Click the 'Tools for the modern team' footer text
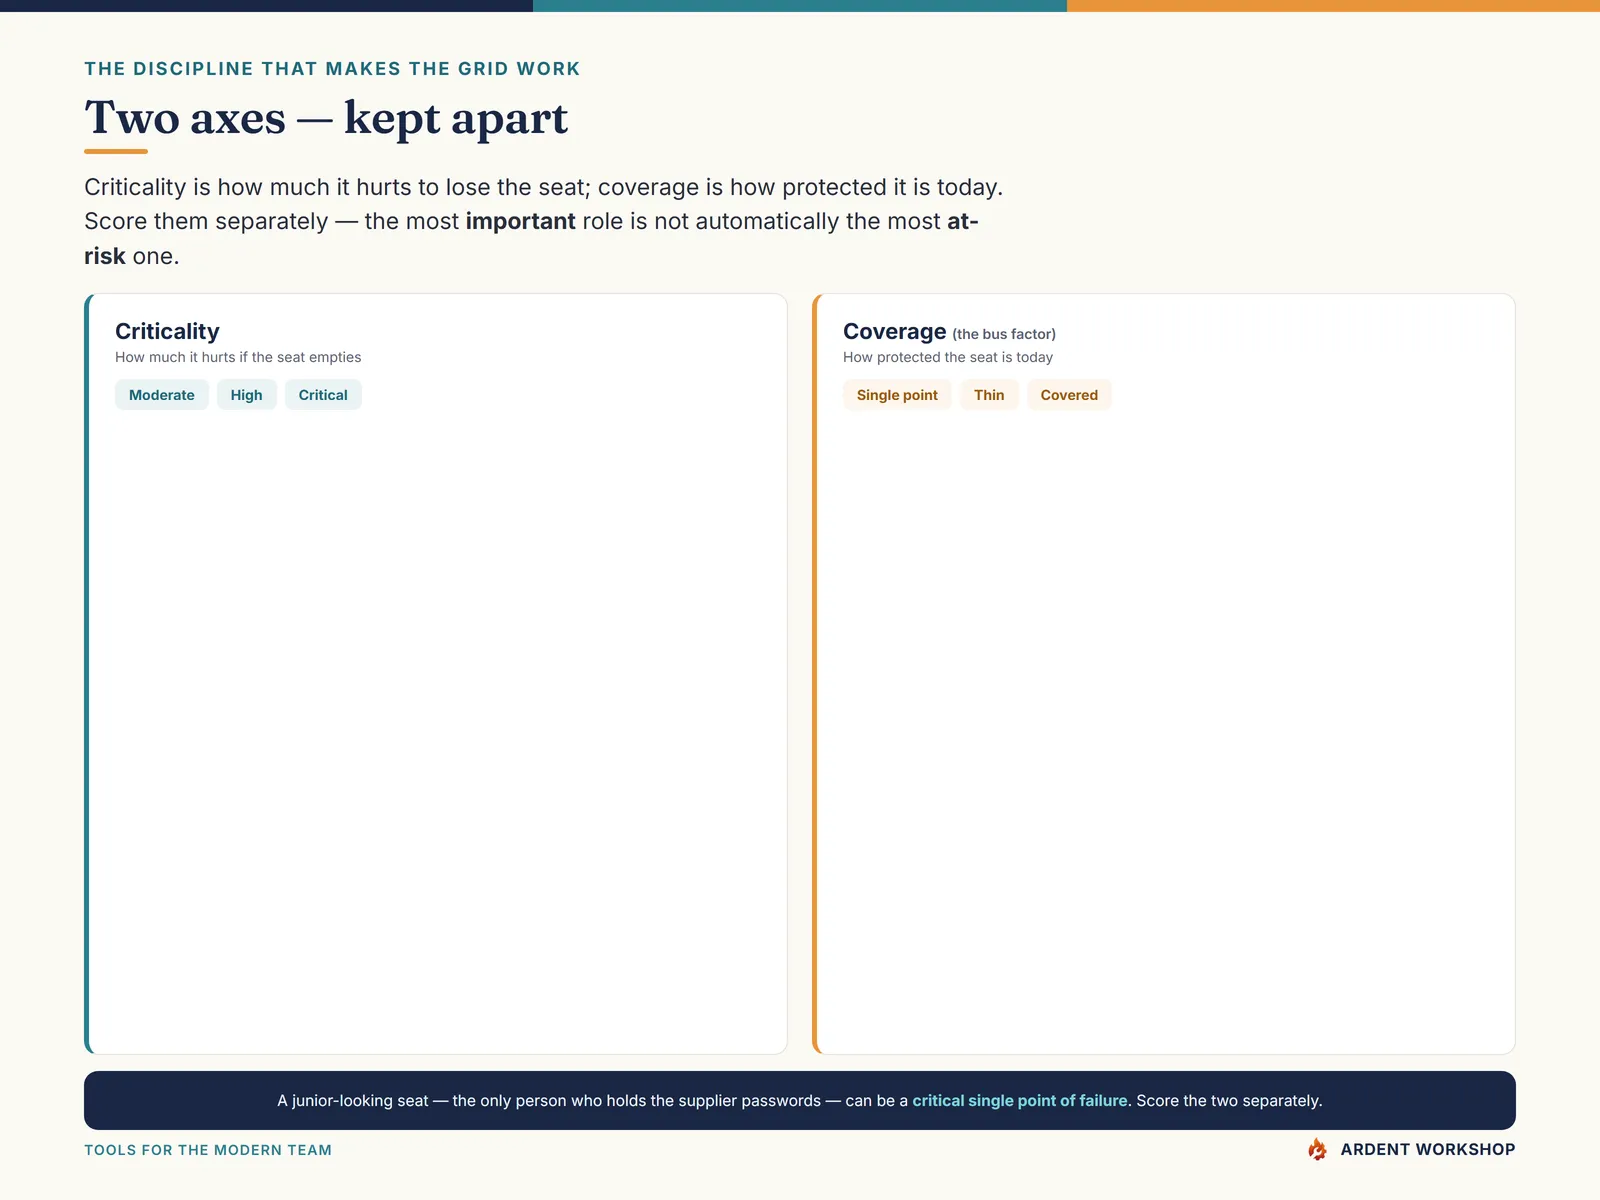 coord(208,1150)
